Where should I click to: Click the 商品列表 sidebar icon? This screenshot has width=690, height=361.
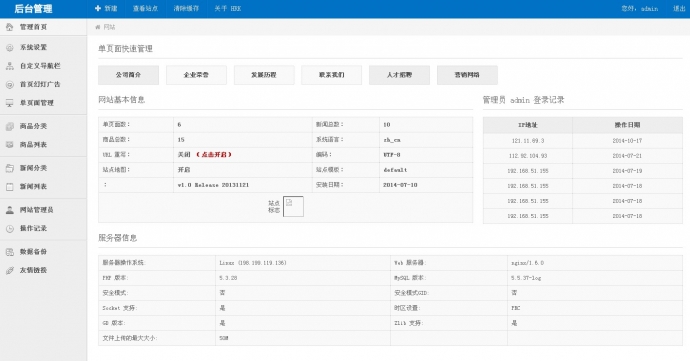(10, 145)
